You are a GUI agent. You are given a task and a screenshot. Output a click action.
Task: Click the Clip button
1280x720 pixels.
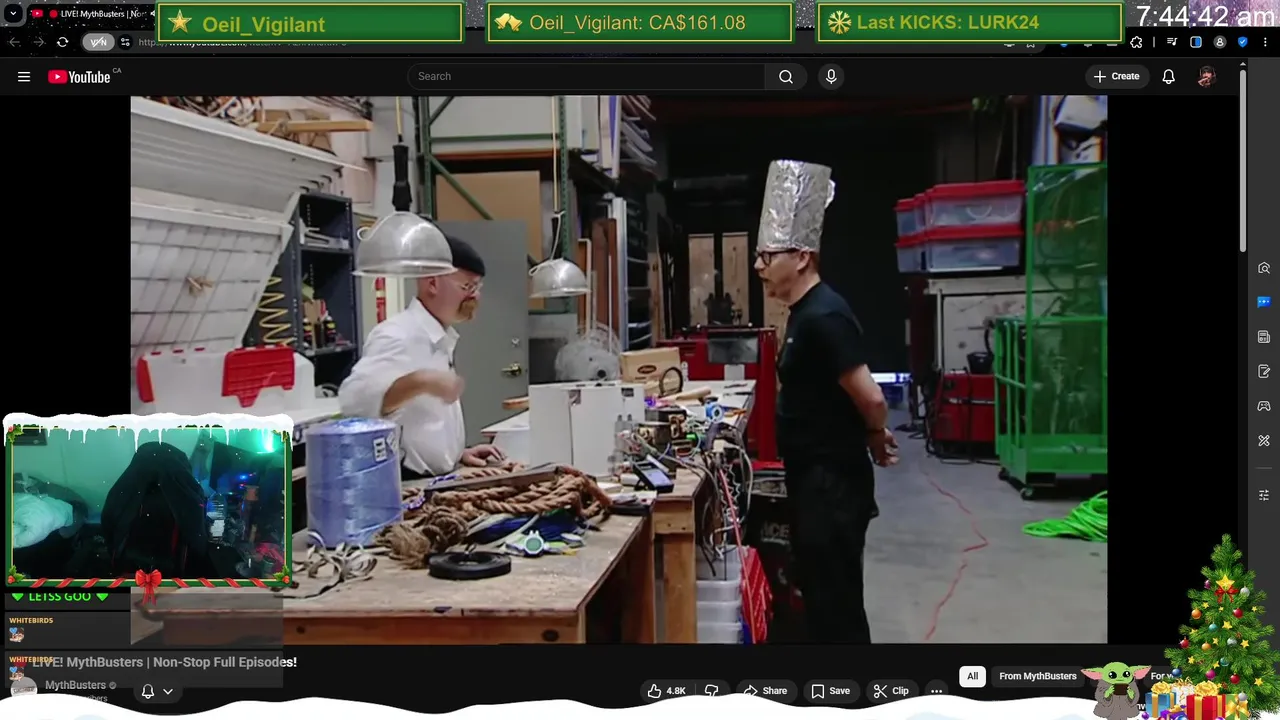pos(890,691)
